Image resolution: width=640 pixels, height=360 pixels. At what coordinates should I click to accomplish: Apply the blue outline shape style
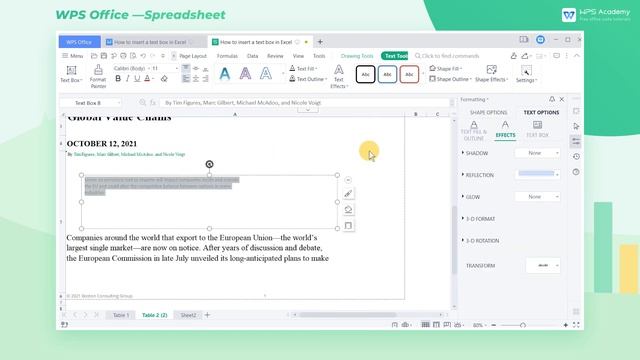click(387, 74)
